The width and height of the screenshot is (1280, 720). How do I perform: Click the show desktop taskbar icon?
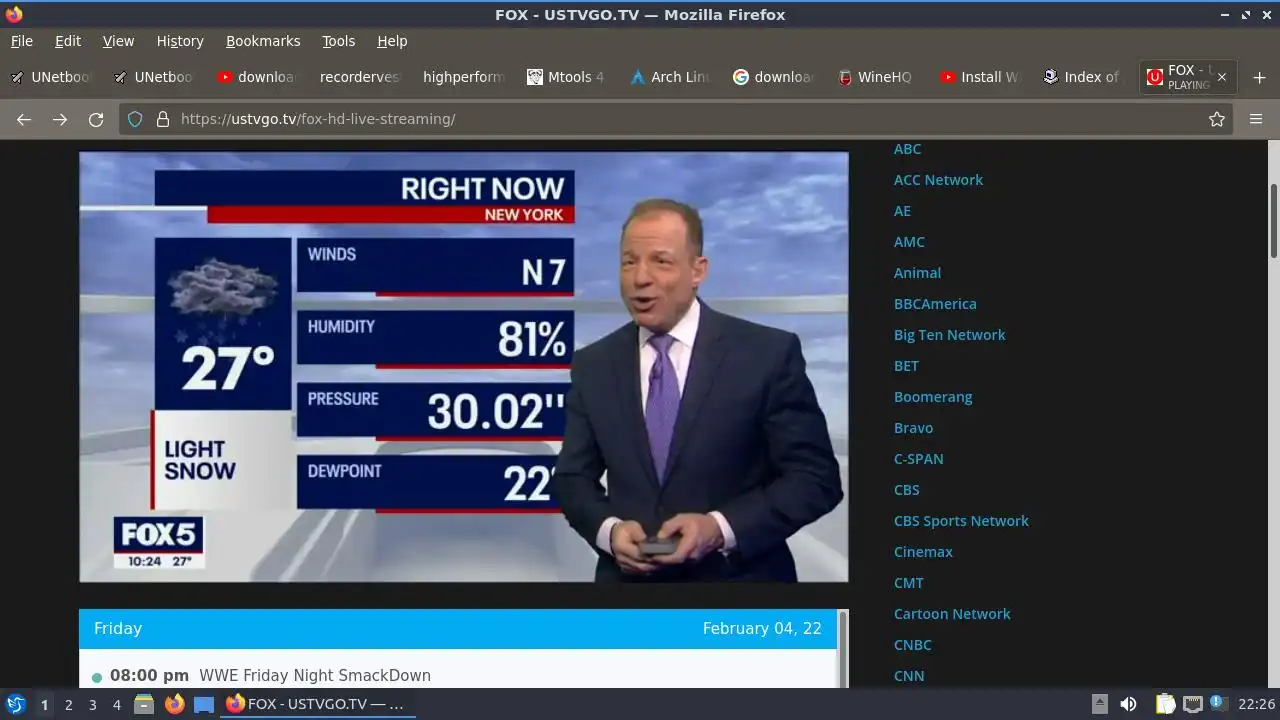204,704
